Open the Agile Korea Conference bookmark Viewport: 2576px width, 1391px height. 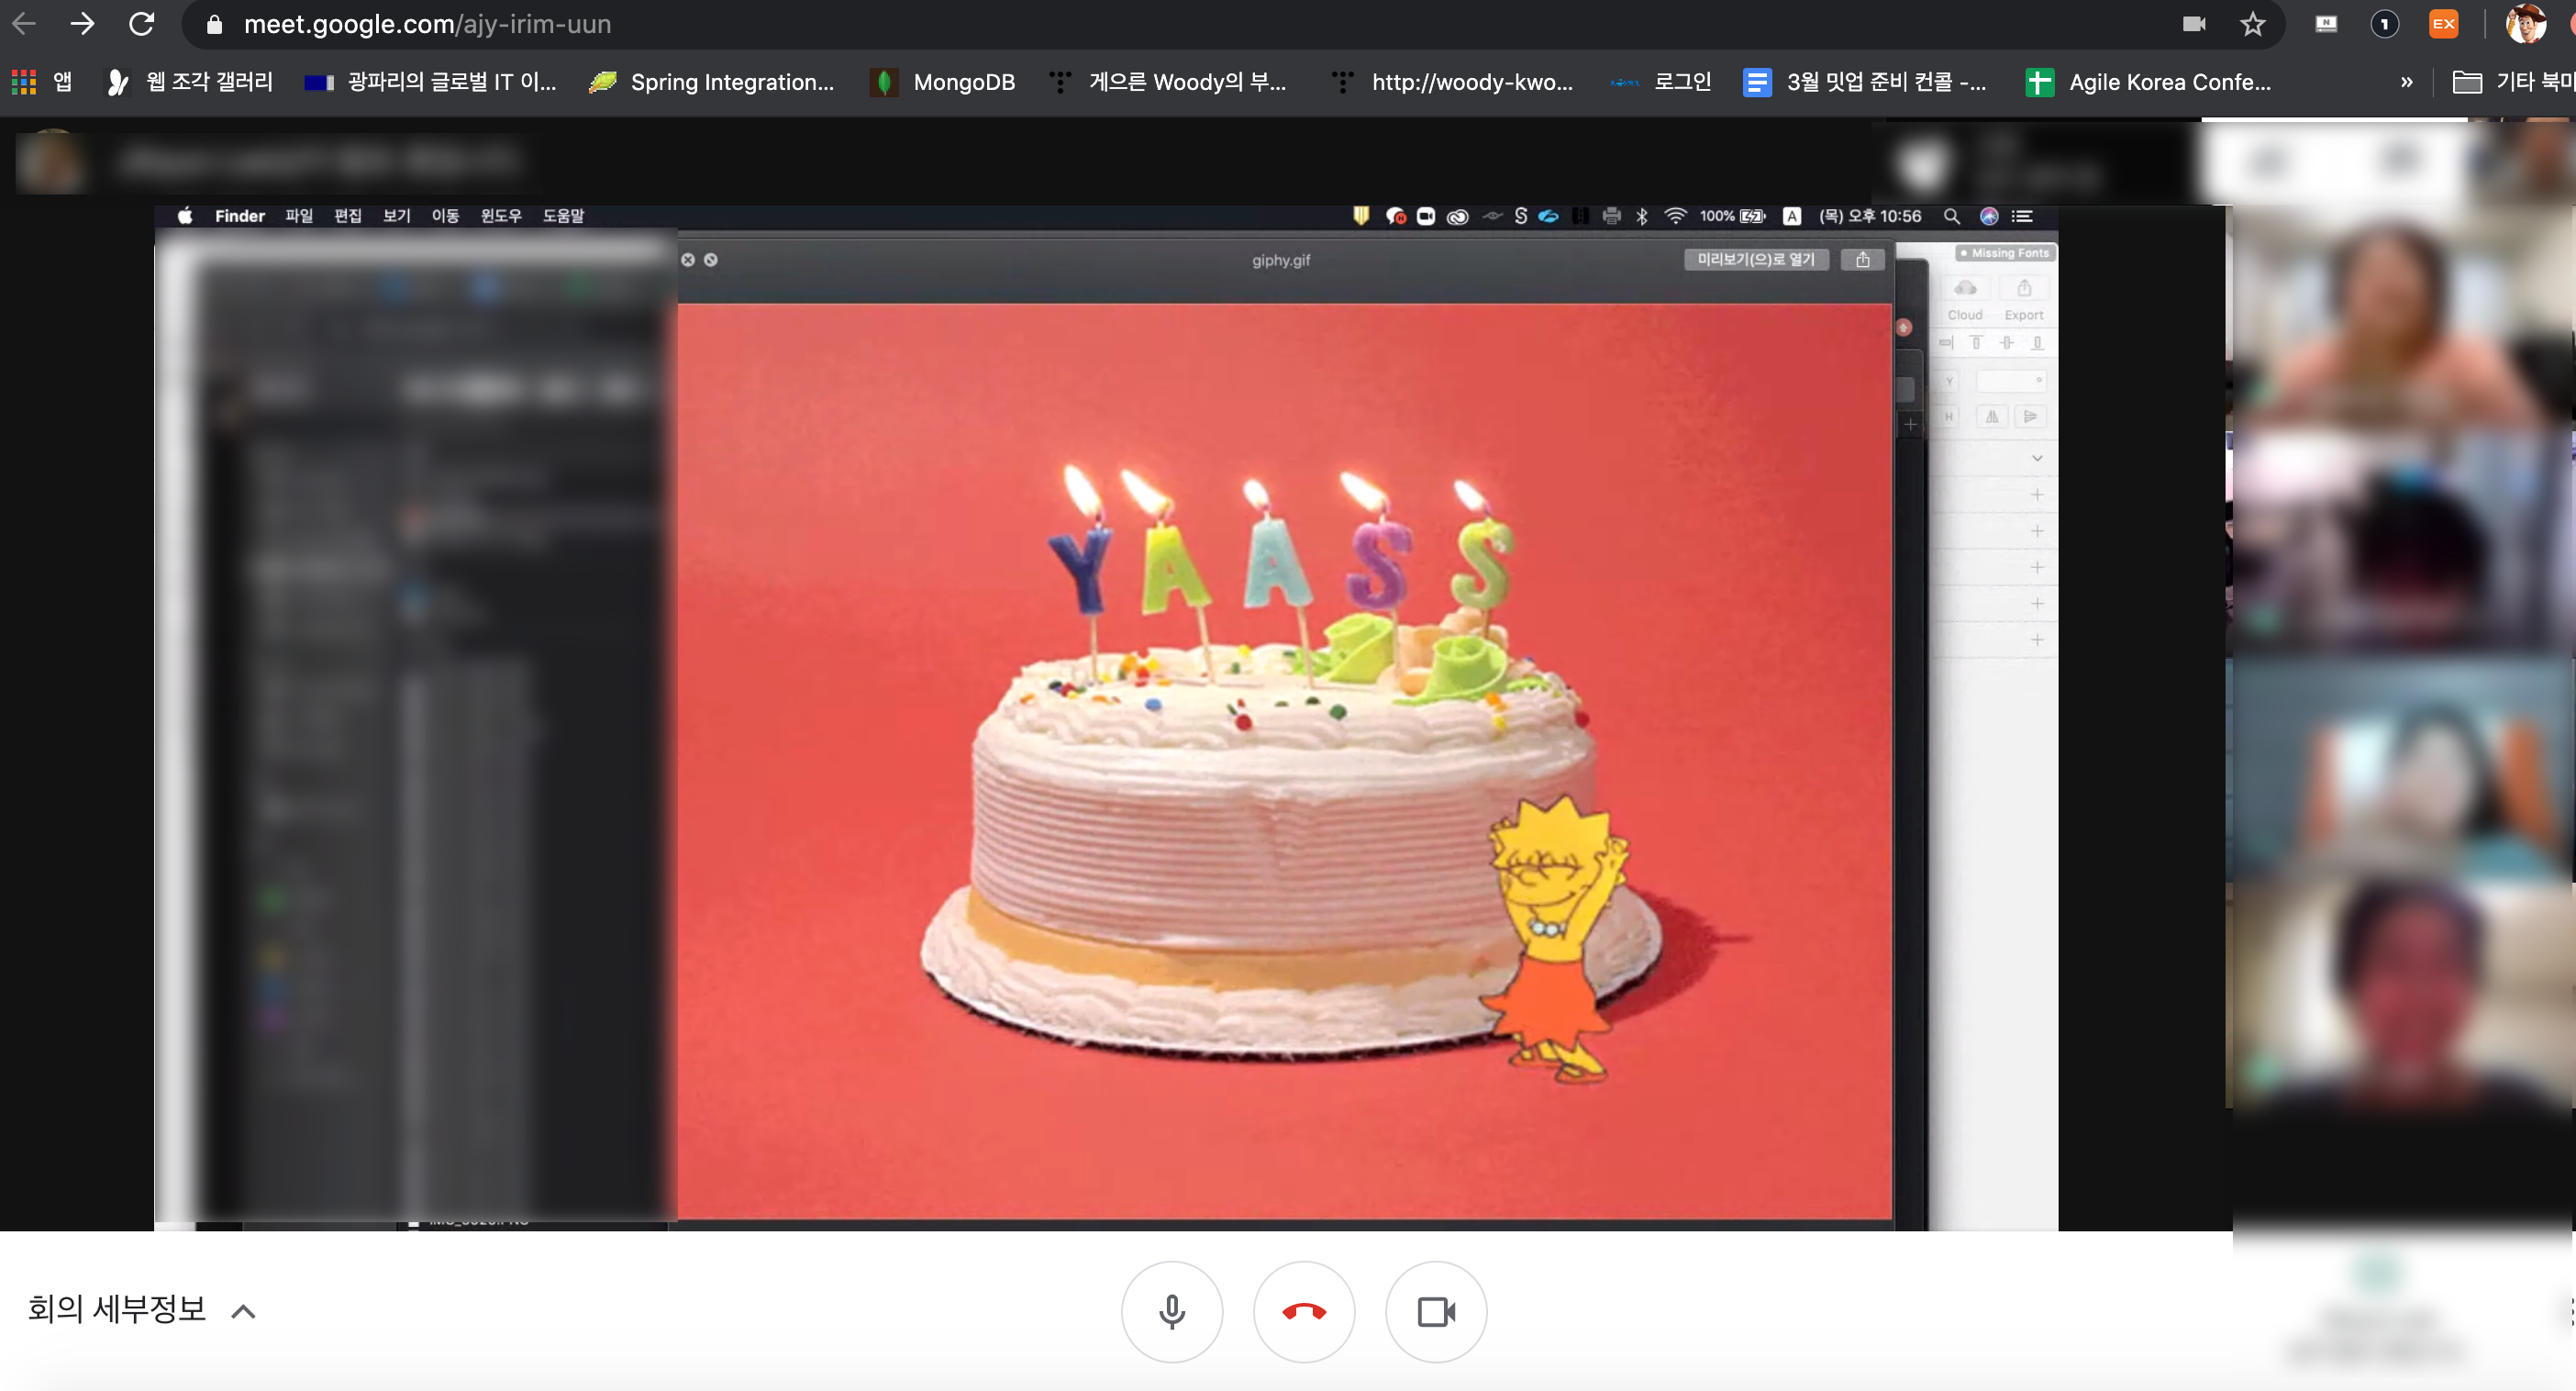click(2148, 82)
